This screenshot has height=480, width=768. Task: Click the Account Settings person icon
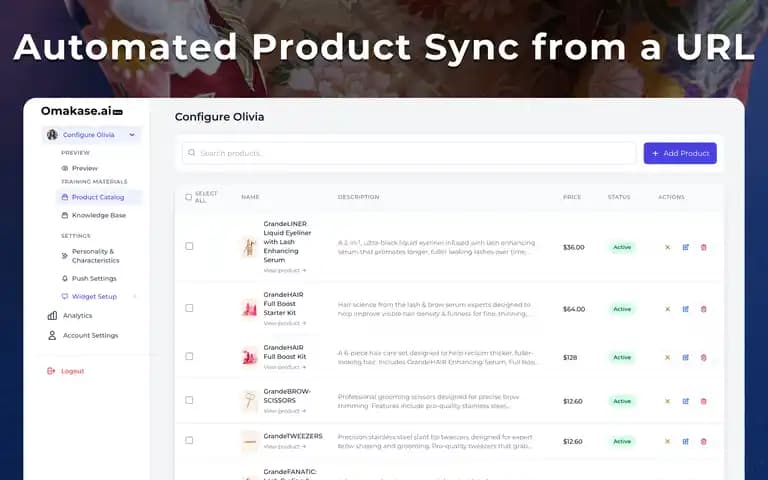pos(52,336)
